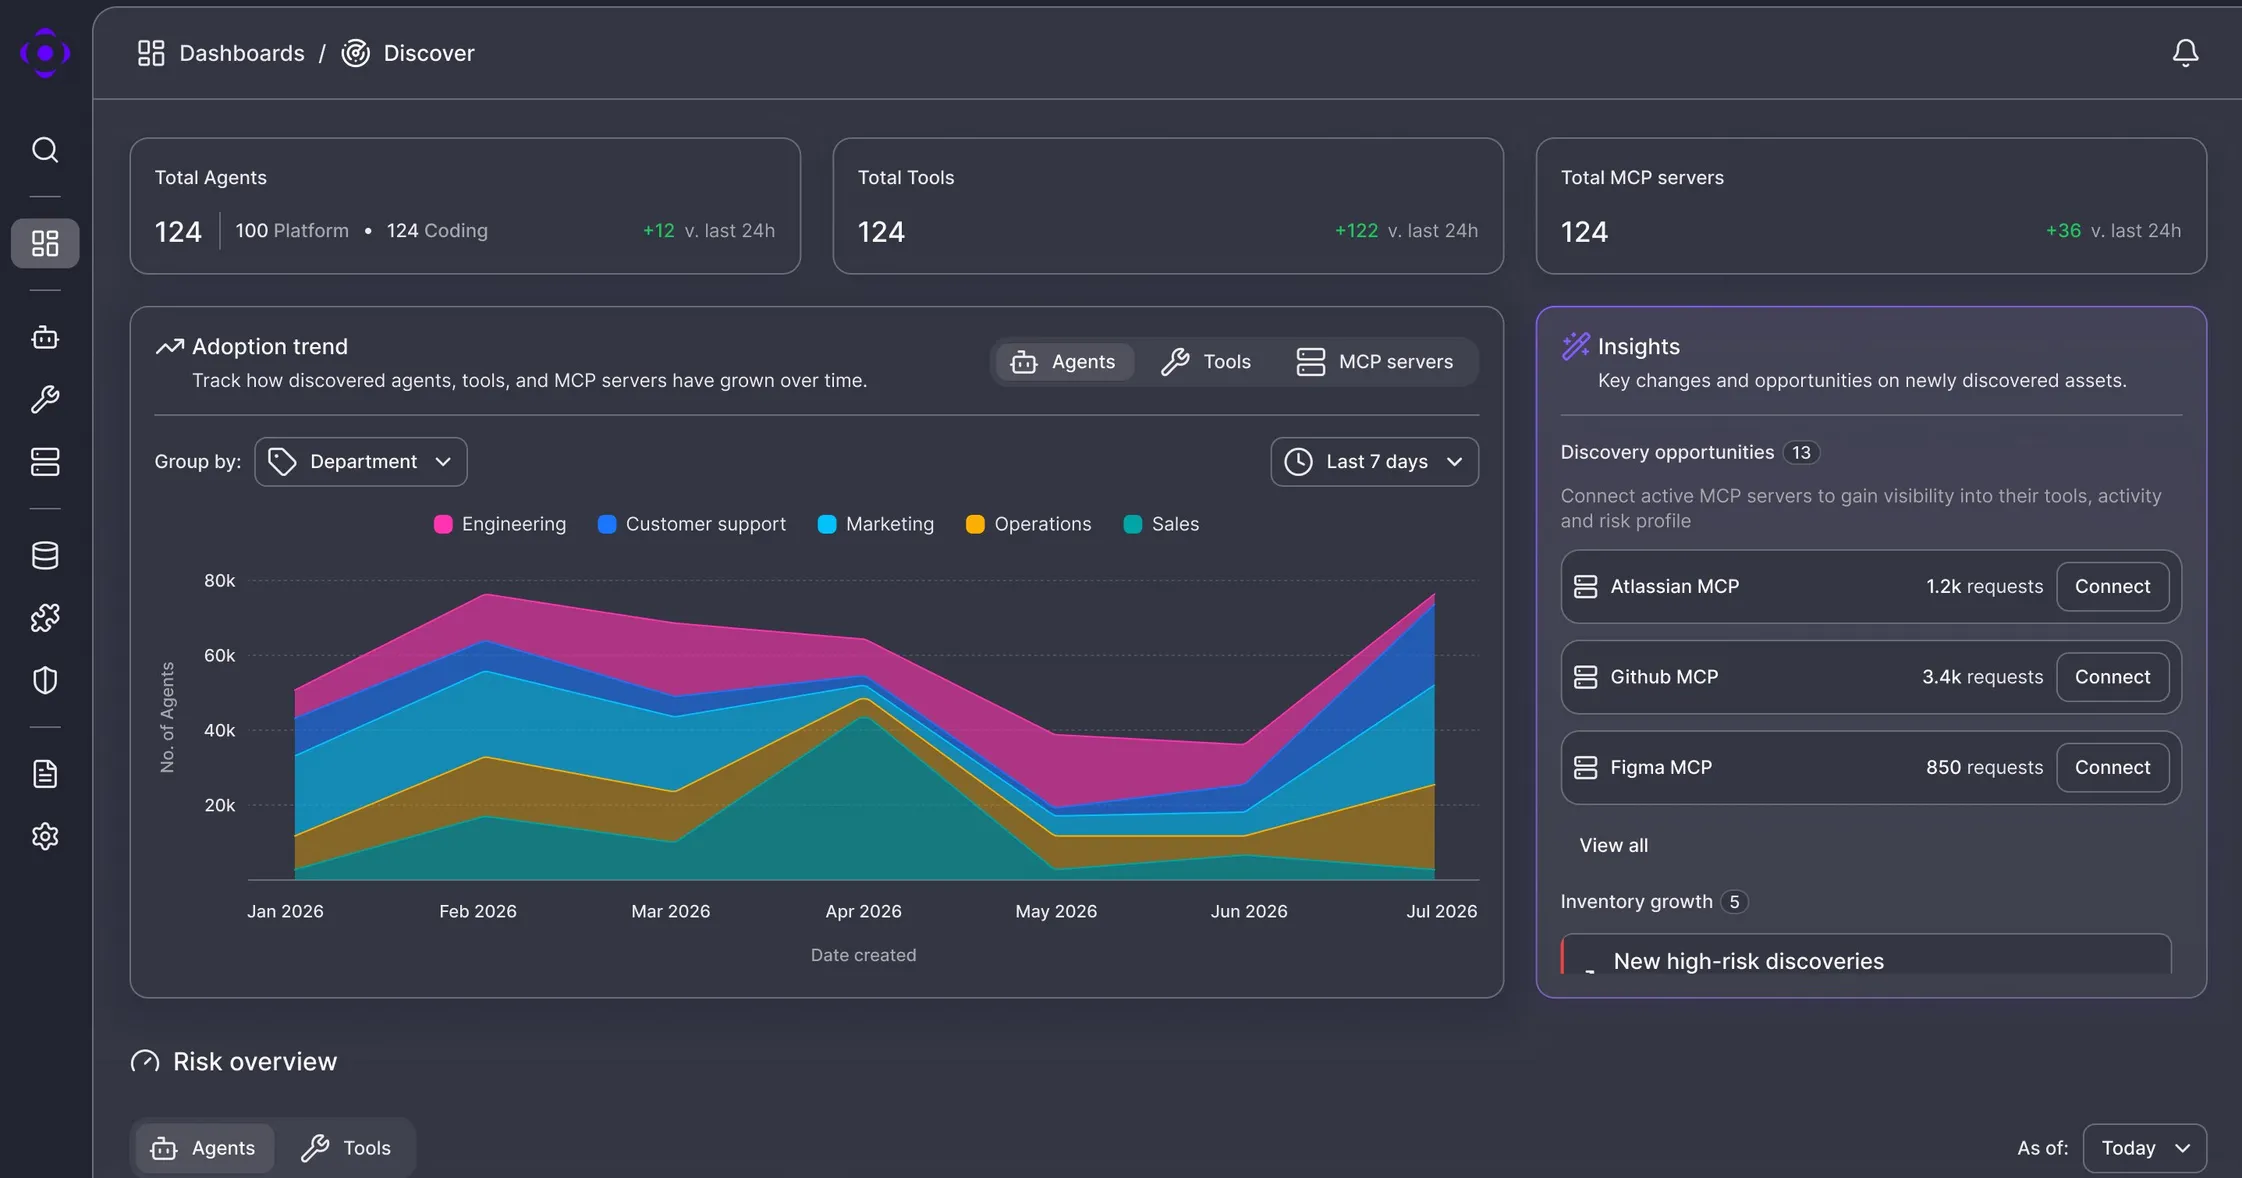Image resolution: width=2242 pixels, height=1178 pixels.
Task: Open settings gear icon in the sidebar
Action: [x=45, y=836]
